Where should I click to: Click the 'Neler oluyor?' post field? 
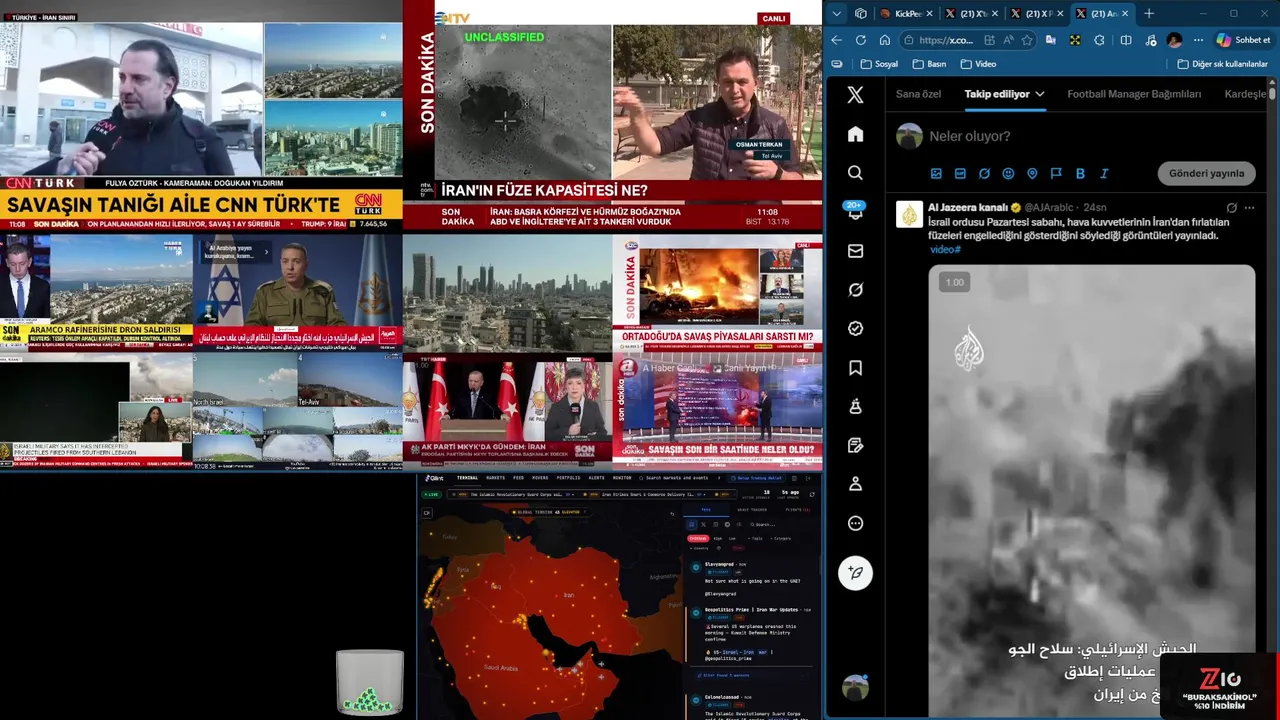coord(970,136)
